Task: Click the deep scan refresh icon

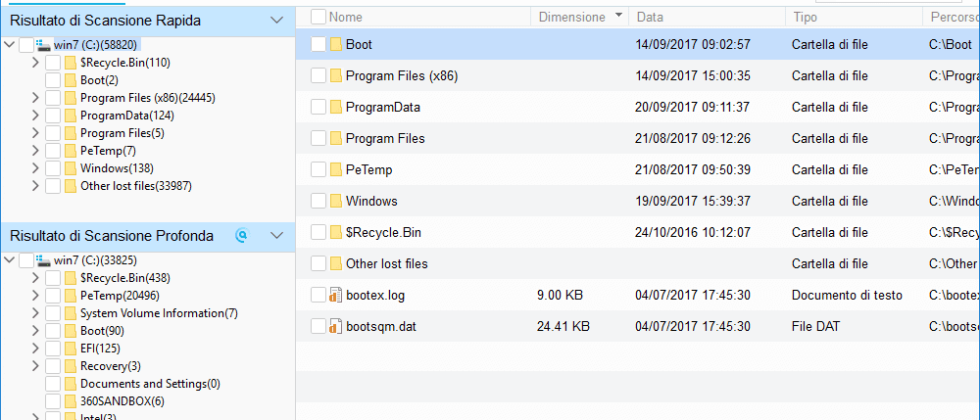Action: point(241,236)
